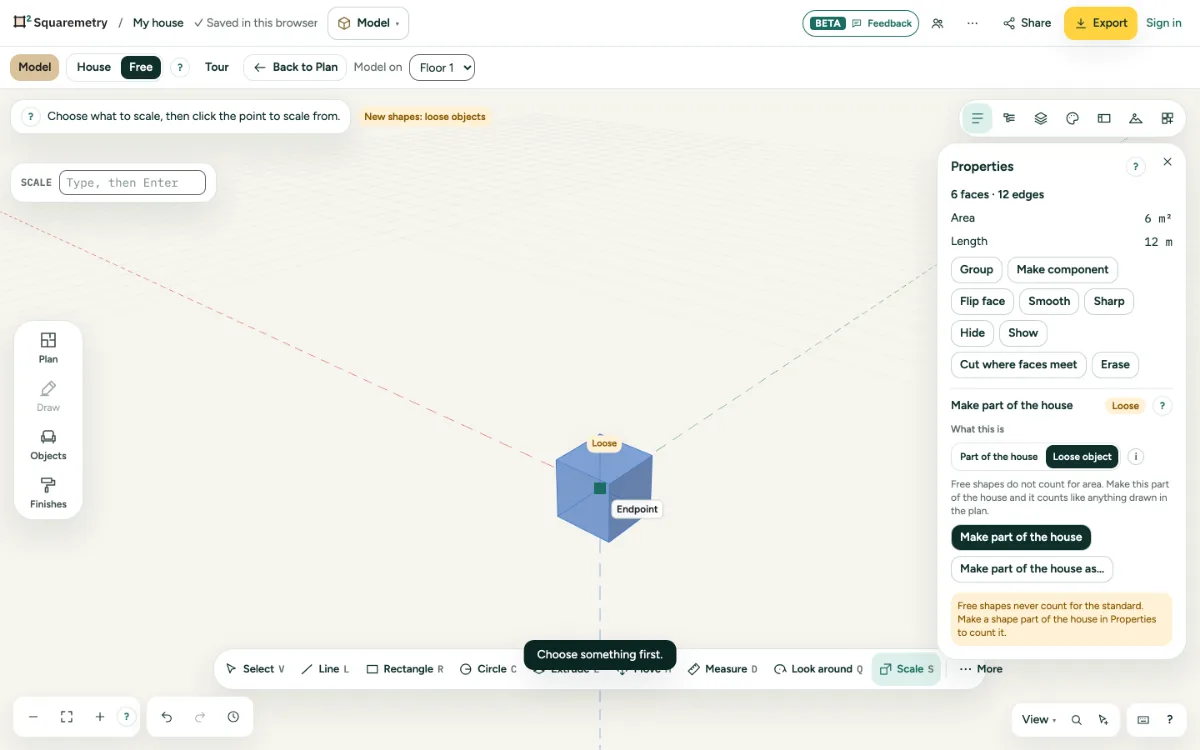The height and width of the screenshot is (750, 1200).
Task: Open the View dropdown menu
Action: pos(1039,719)
